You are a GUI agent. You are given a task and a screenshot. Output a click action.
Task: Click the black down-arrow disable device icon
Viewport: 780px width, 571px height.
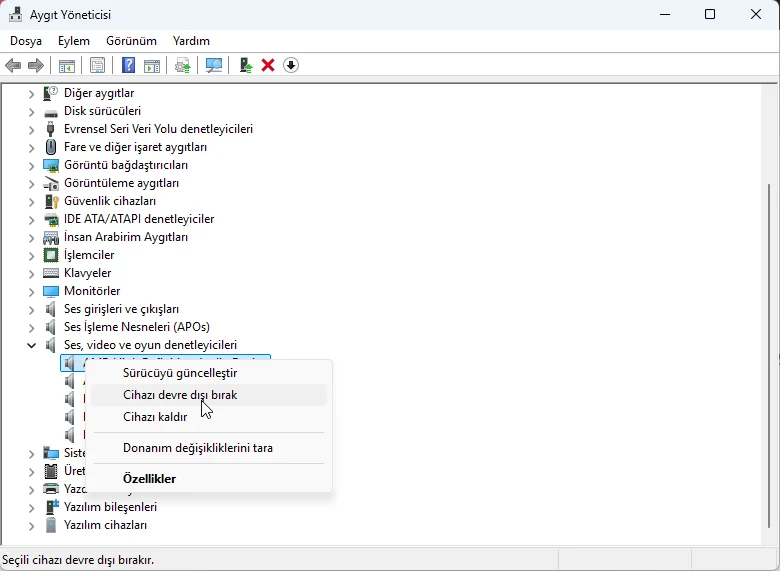[x=291, y=65]
